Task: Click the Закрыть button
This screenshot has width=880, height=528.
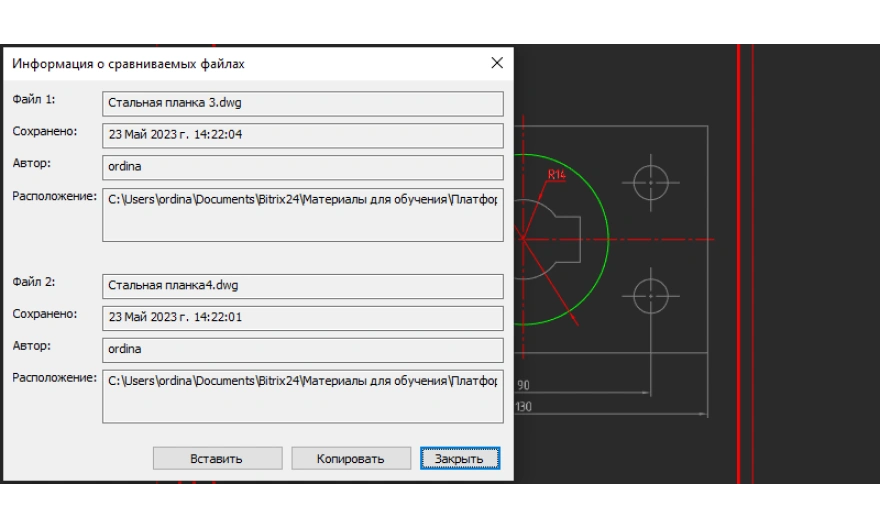Action: point(459,459)
